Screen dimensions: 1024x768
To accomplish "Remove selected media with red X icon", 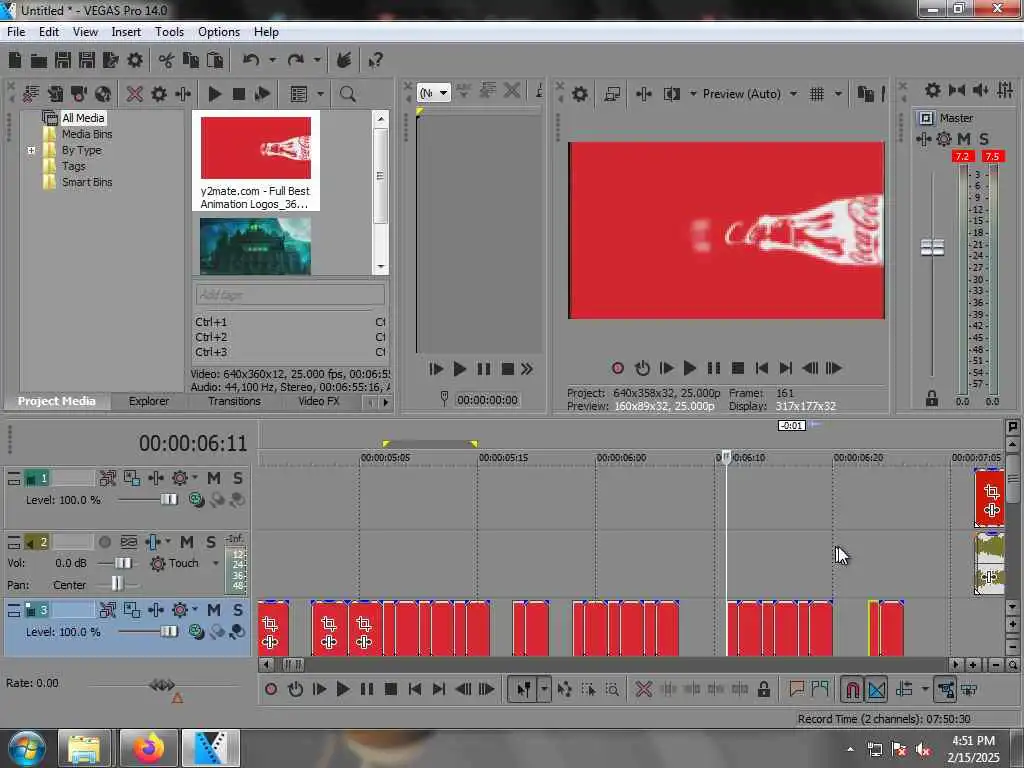I will pos(135,94).
